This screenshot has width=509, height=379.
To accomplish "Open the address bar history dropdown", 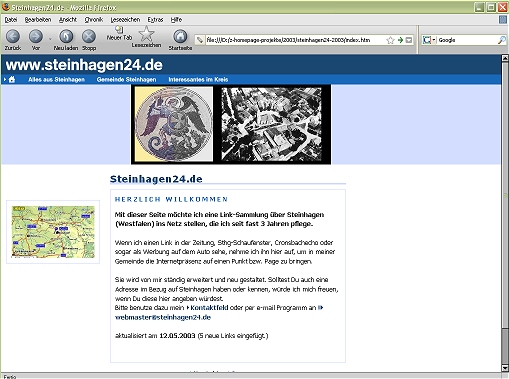I will (409, 40).
